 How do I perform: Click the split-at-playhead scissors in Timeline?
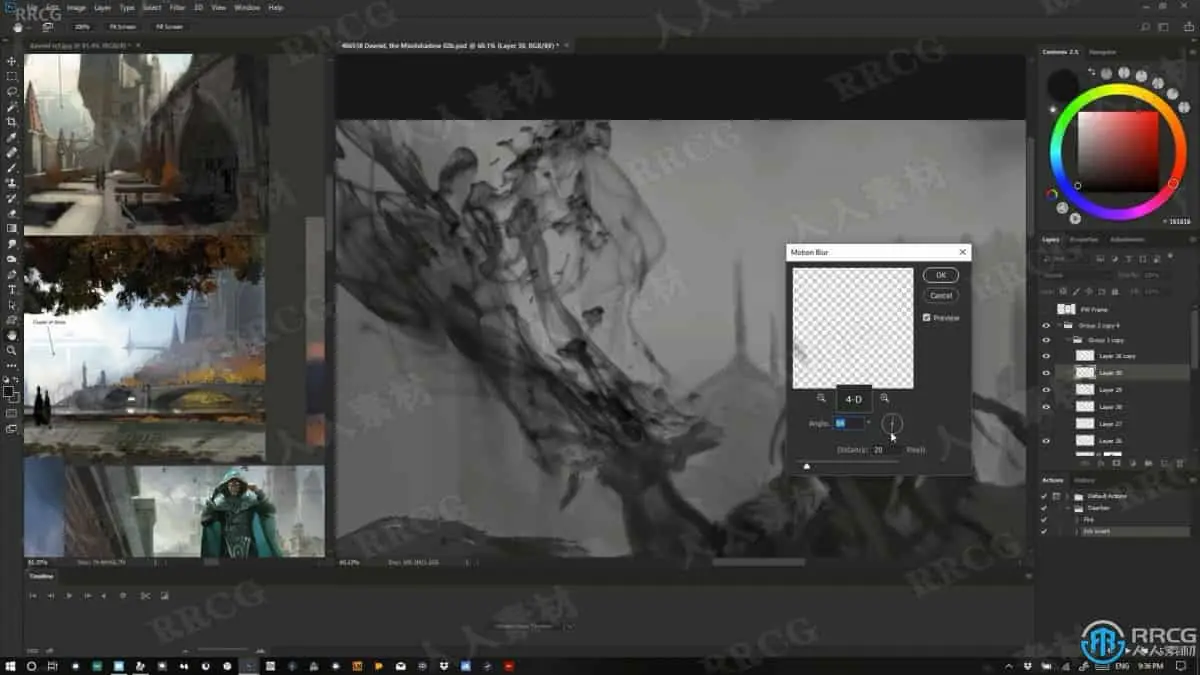145,596
